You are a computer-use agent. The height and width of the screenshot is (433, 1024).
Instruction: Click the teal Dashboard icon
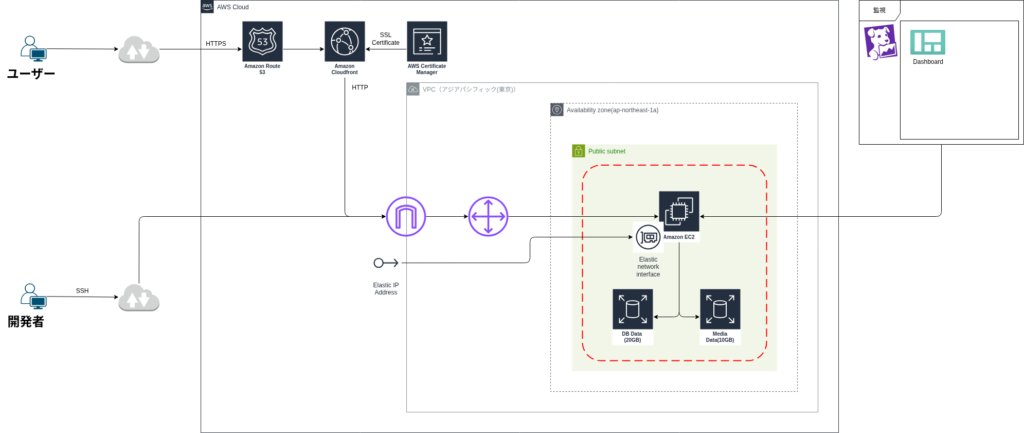point(927,42)
